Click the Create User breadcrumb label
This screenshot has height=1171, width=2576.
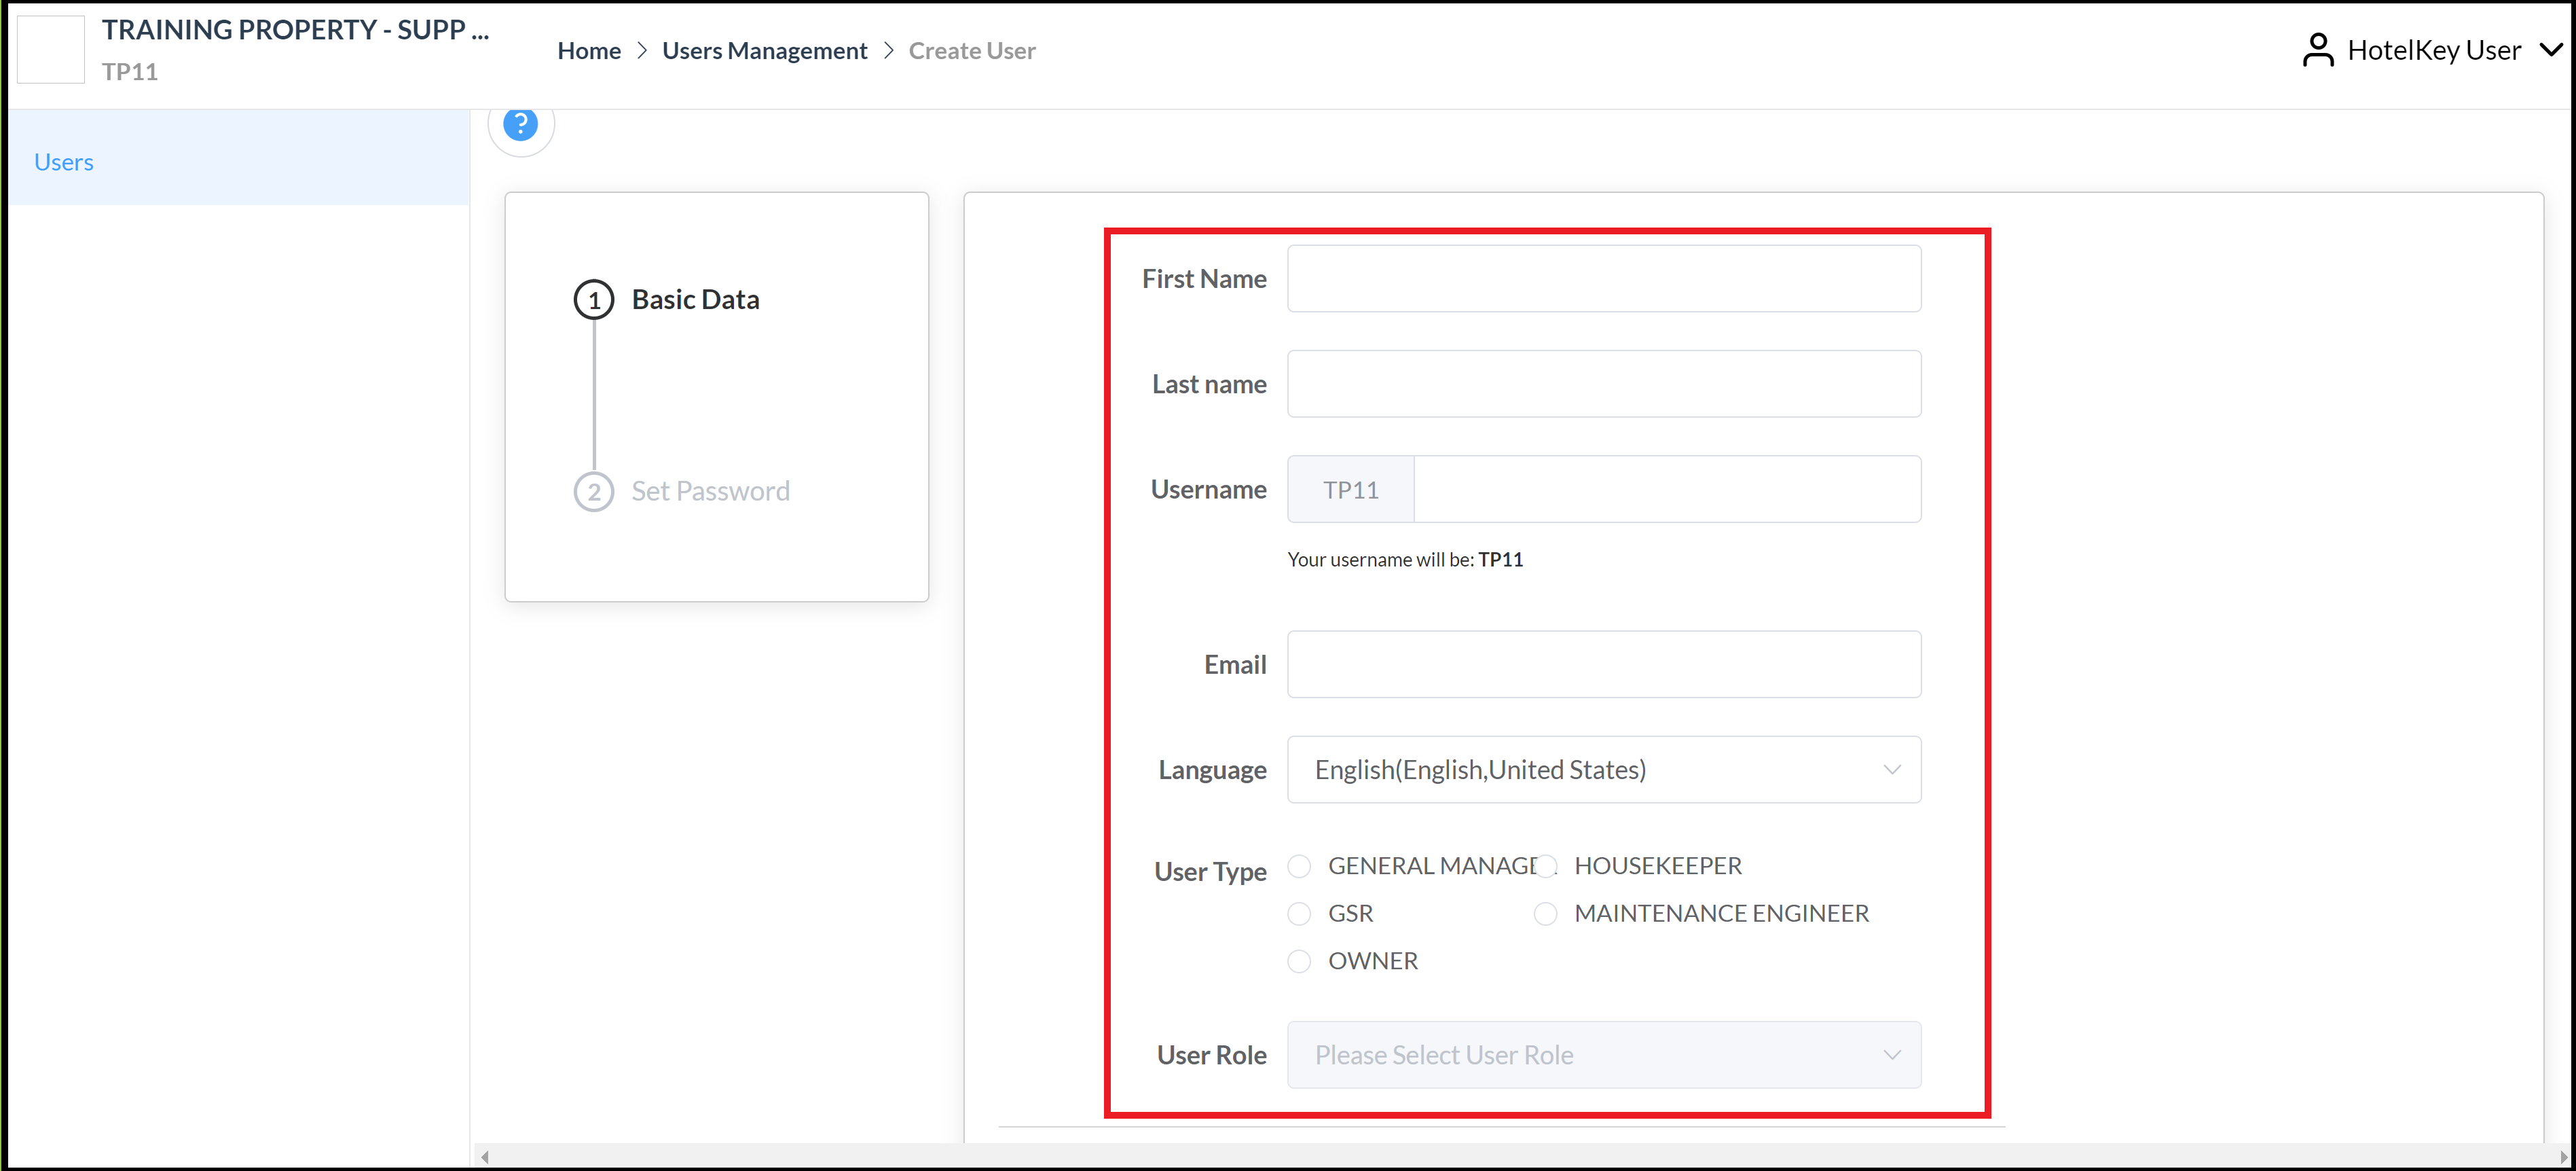tap(971, 50)
